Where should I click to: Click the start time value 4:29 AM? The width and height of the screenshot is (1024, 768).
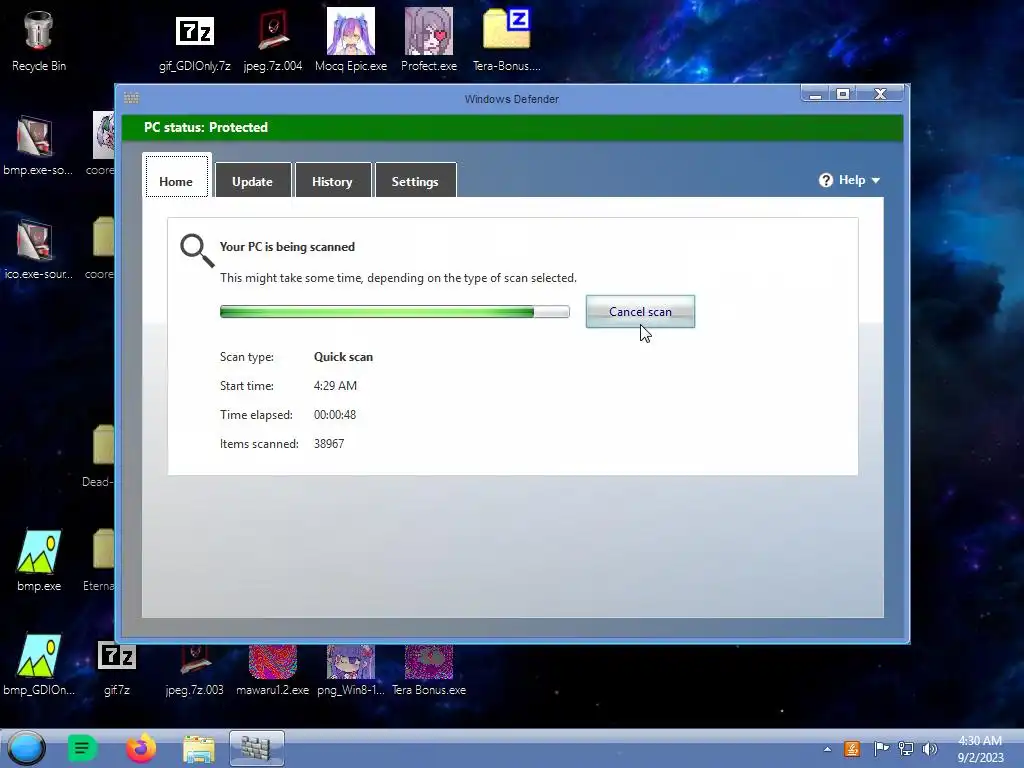tap(335, 385)
